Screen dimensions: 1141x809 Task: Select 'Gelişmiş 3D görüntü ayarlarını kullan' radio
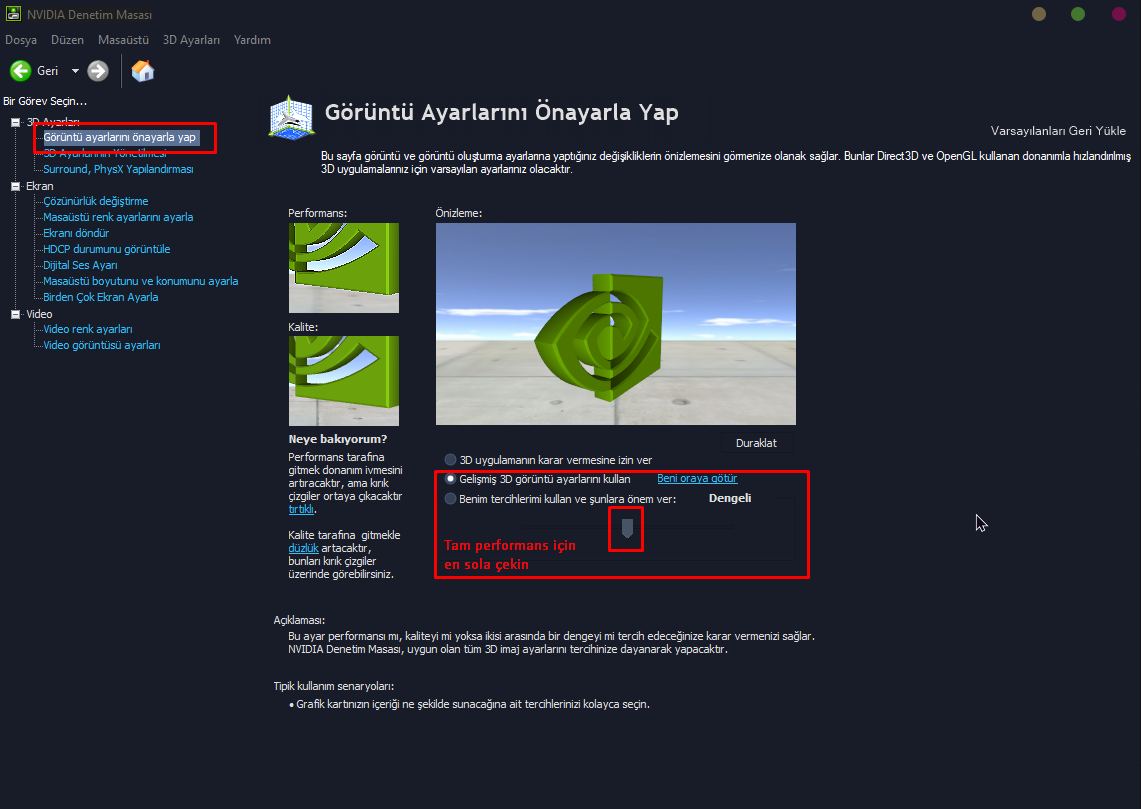450,479
